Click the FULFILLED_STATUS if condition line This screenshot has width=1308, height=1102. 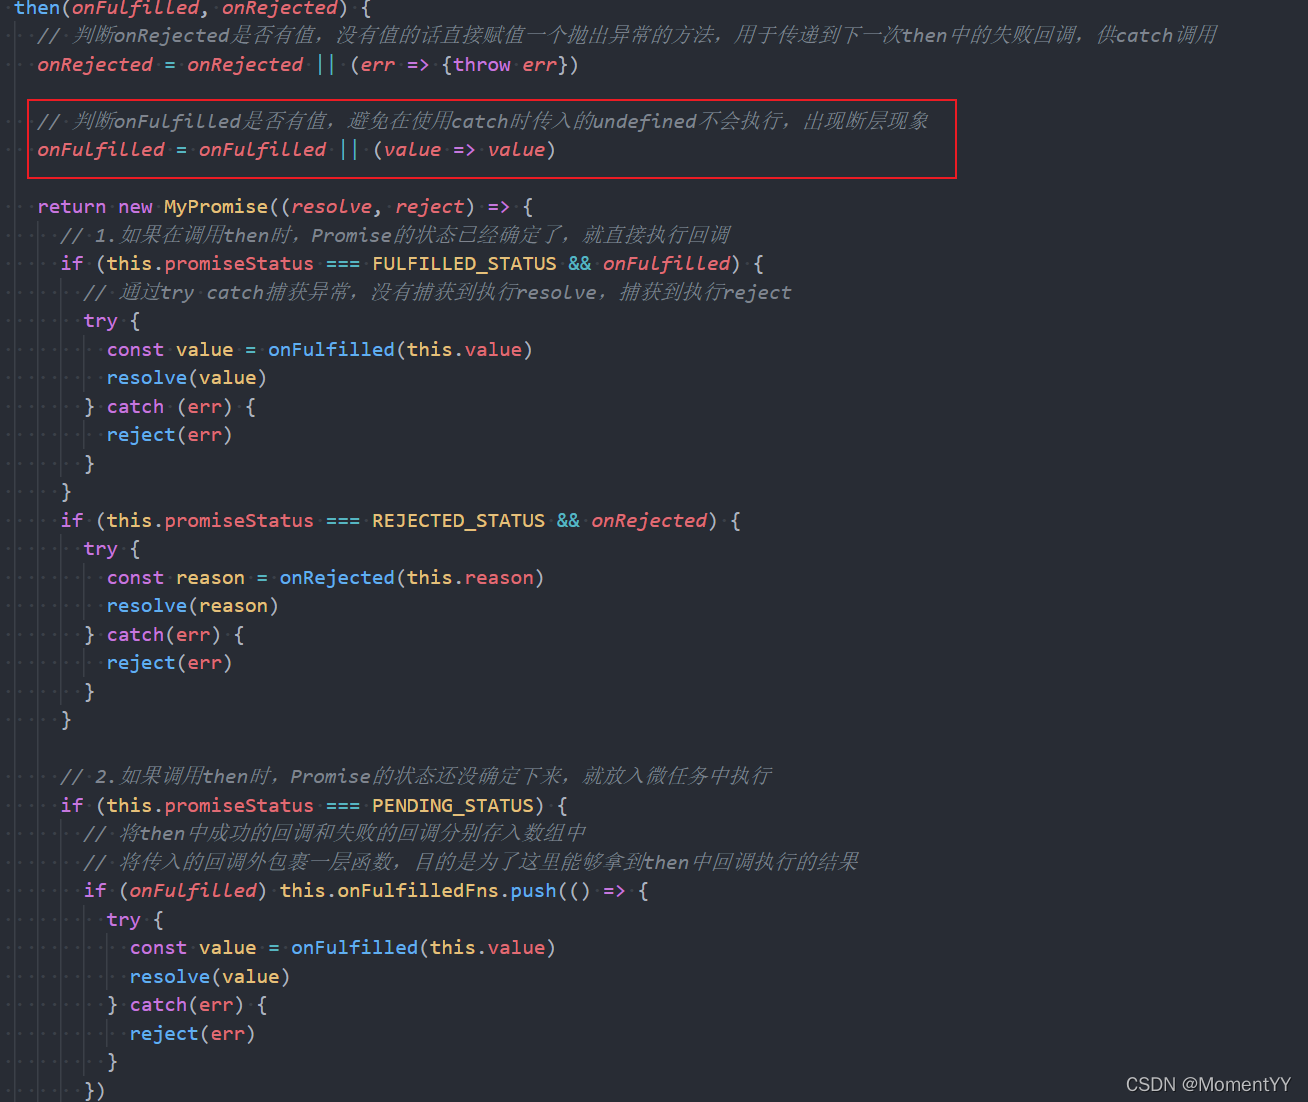[x=412, y=264]
